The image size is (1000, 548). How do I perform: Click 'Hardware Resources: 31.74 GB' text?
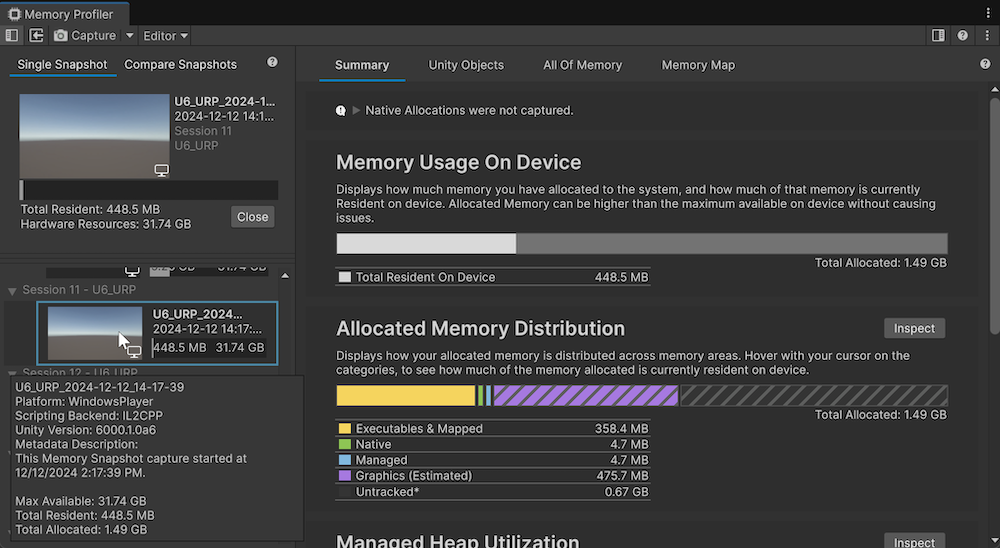(x=105, y=225)
